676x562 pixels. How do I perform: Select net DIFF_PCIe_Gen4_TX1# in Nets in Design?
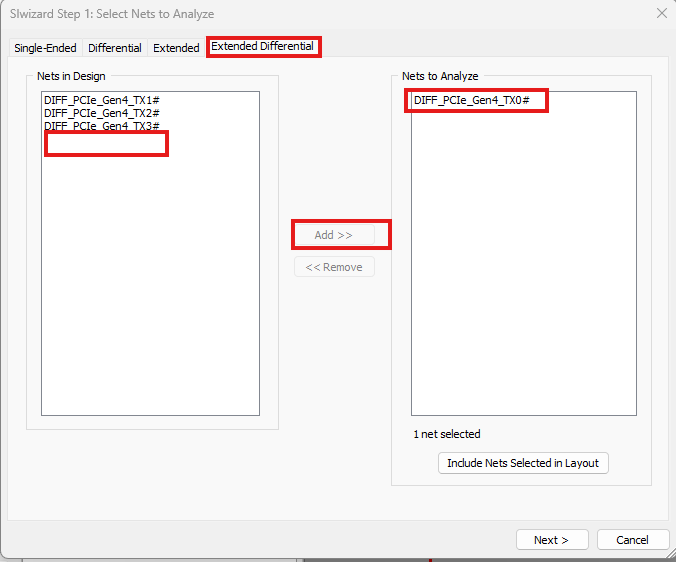(x=102, y=100)
